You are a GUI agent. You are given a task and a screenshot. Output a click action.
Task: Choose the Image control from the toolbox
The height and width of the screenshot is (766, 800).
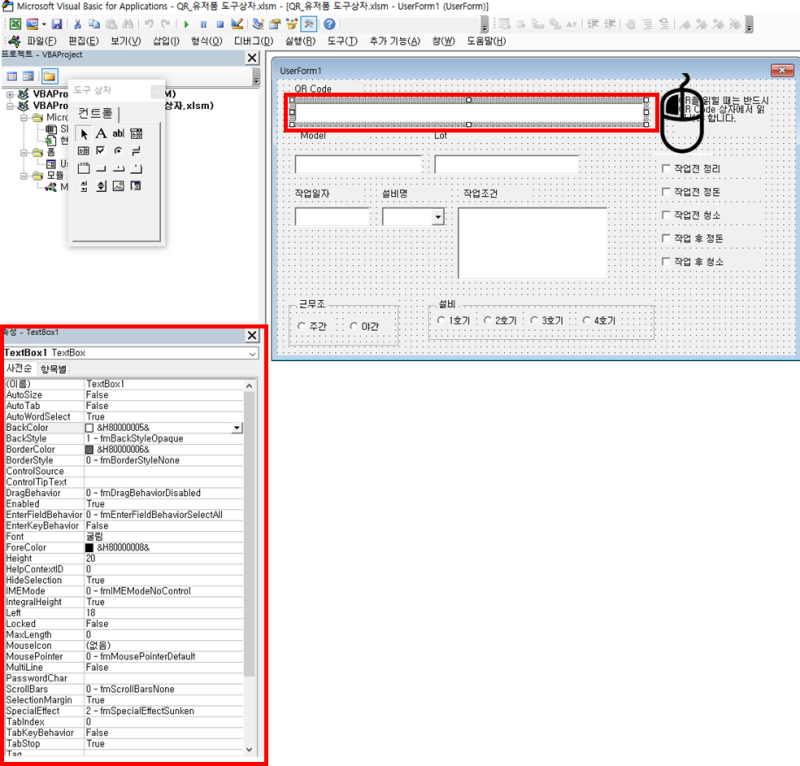[x=118, y=186]
